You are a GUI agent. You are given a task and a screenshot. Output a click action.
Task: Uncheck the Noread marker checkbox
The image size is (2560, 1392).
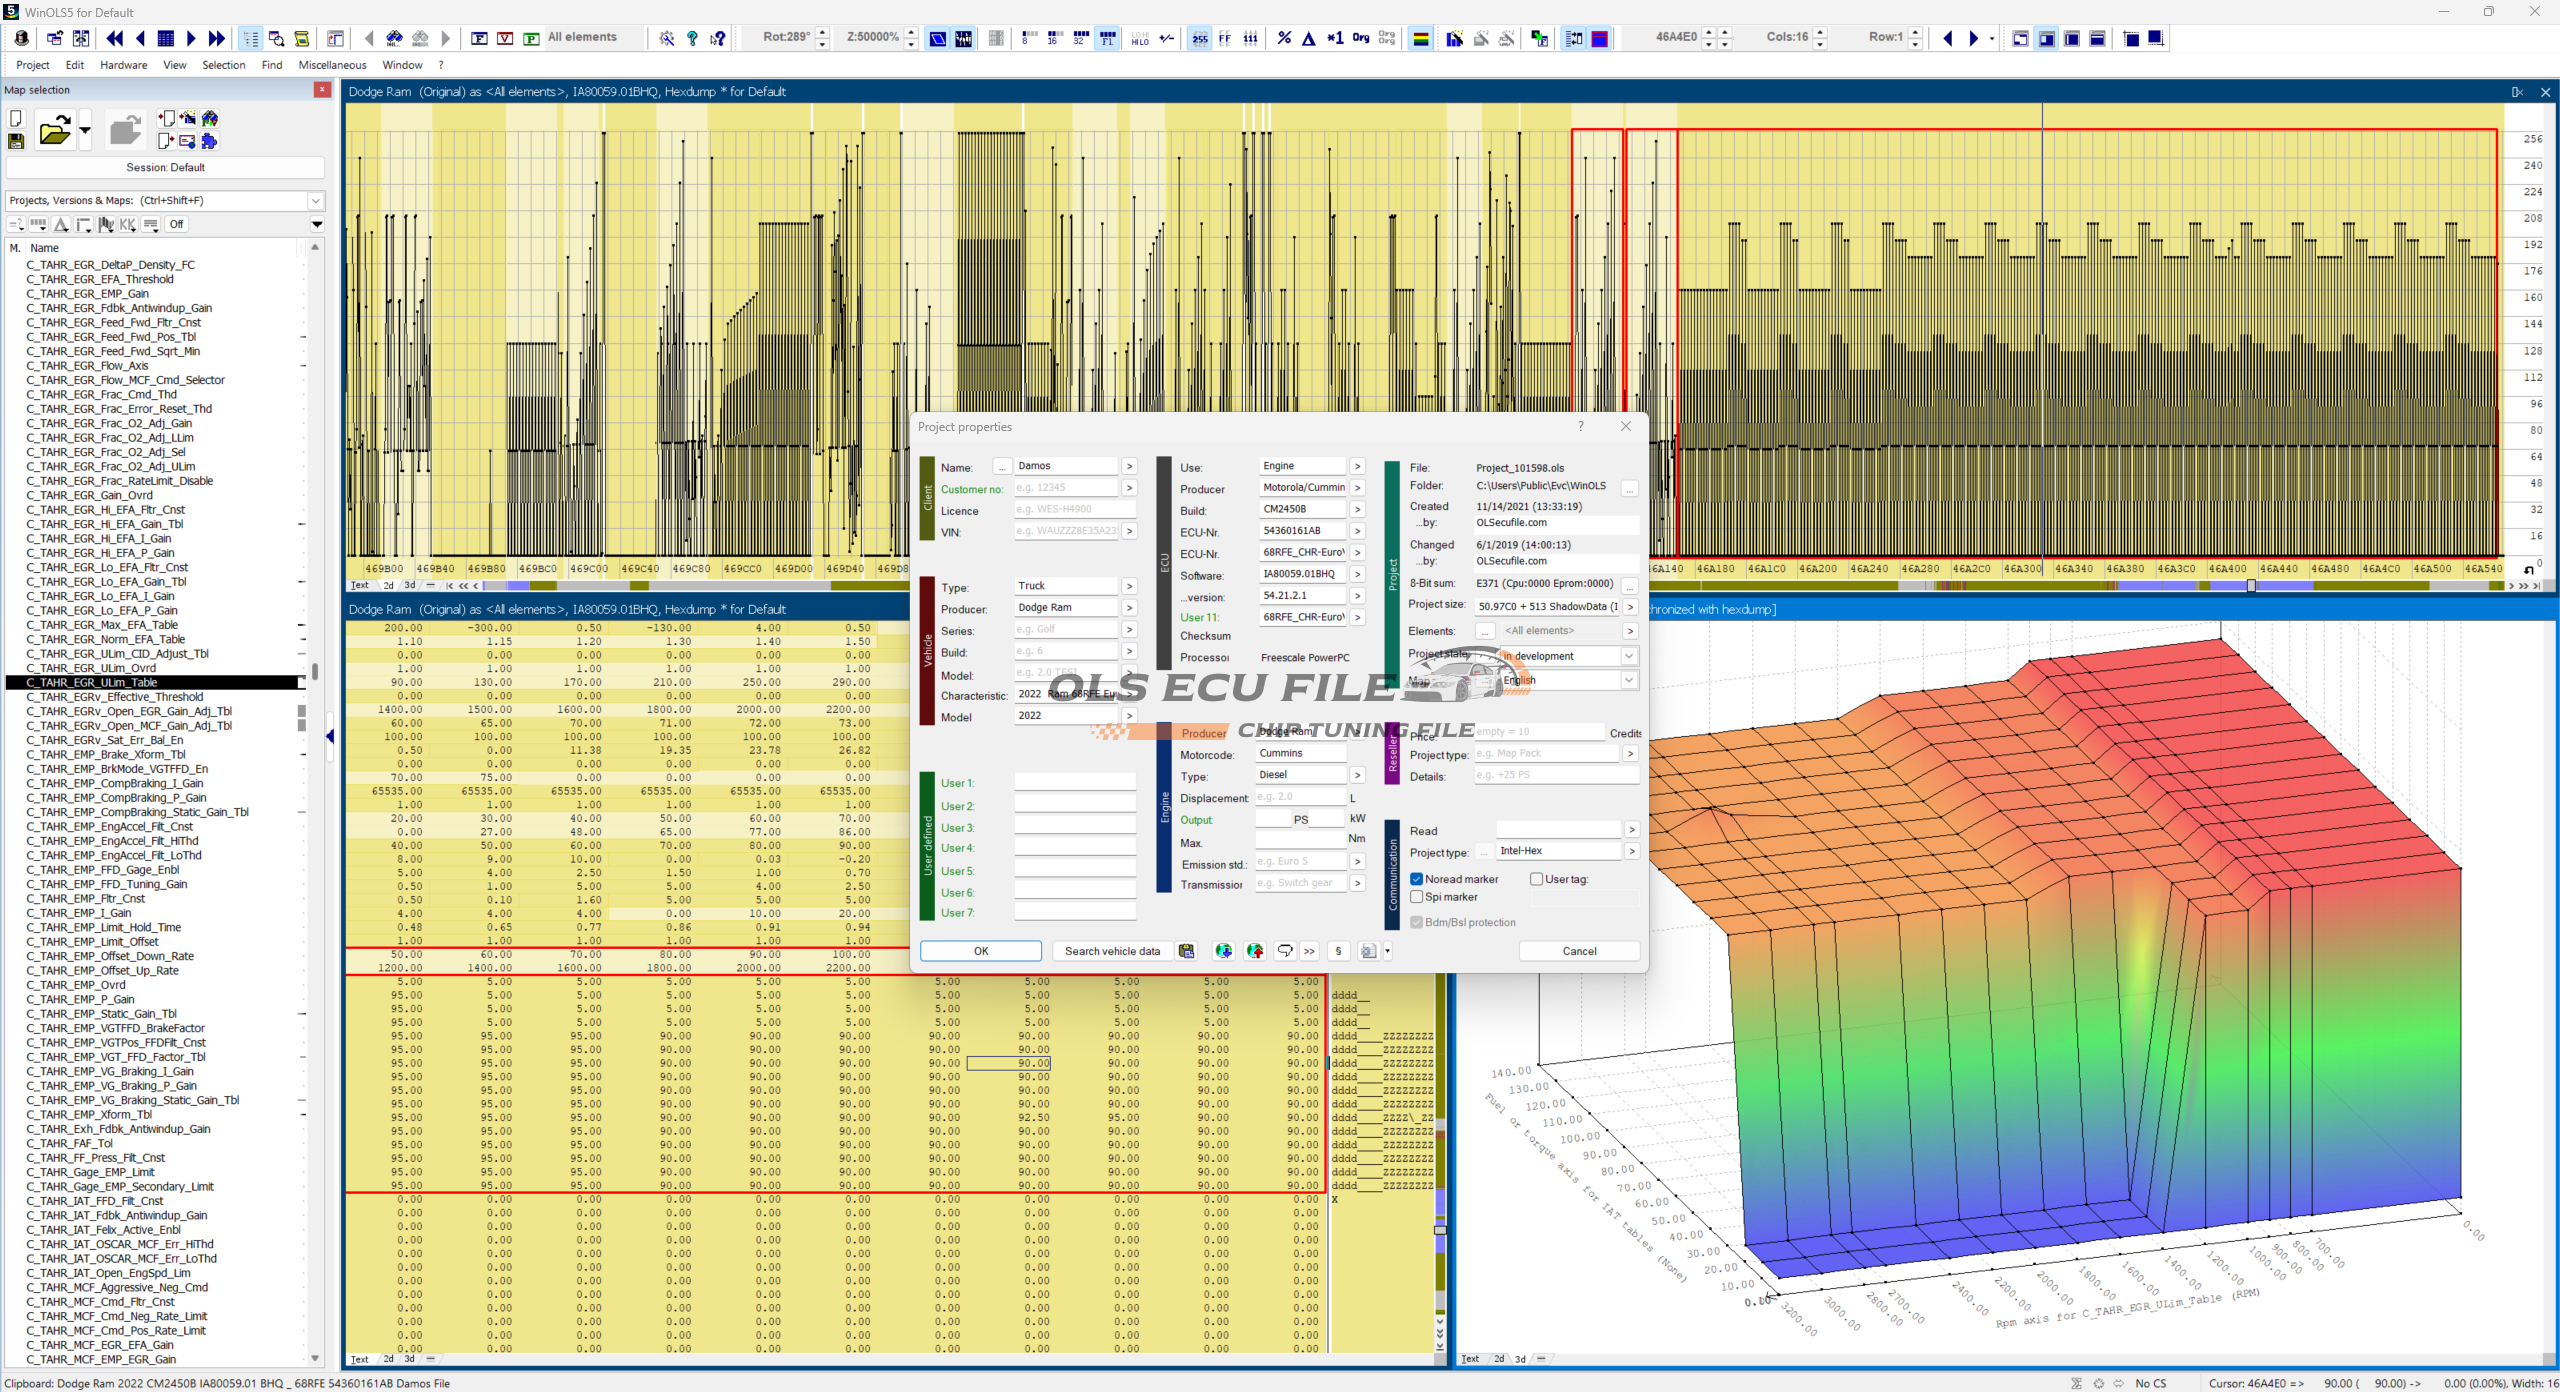point(1417,879)
